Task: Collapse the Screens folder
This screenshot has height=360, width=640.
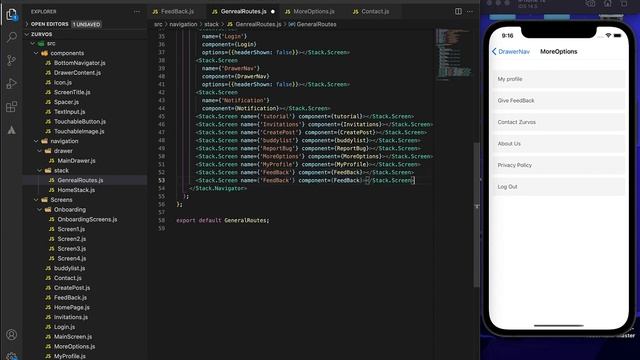Action: 61,200
